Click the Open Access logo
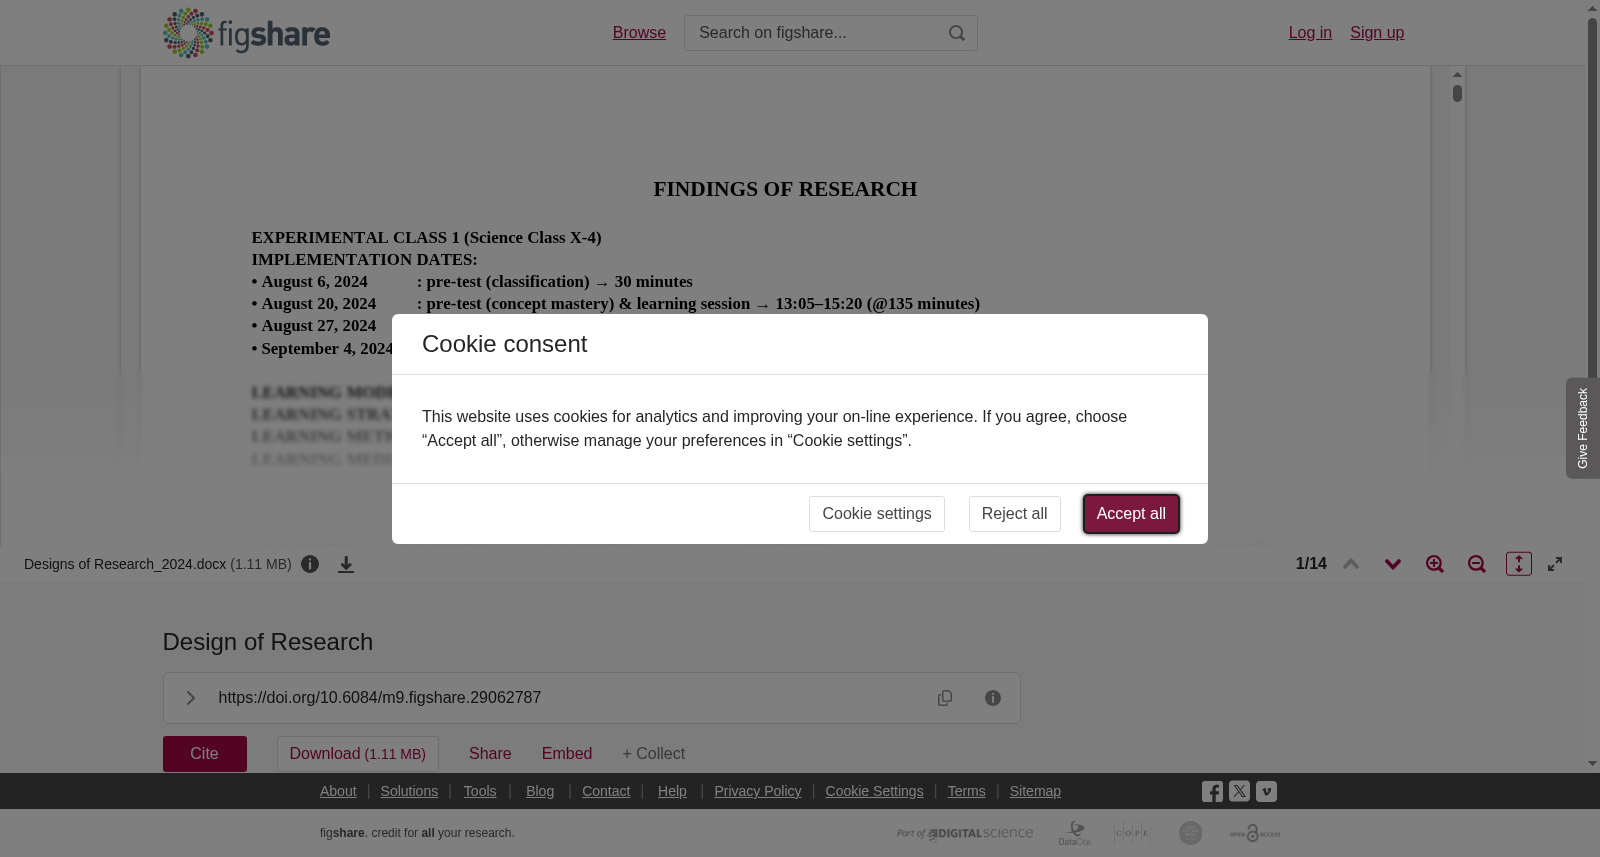 tap(1255, 833)
